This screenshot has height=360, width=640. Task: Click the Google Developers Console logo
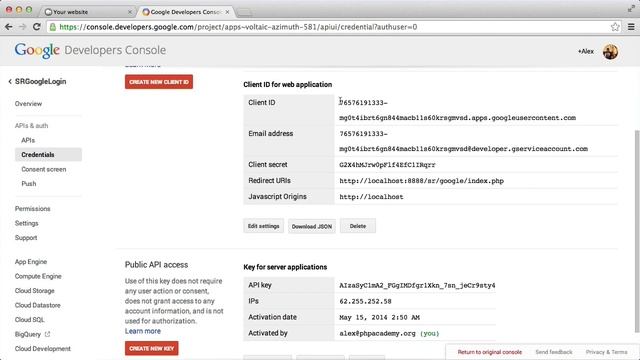point(90,50)
